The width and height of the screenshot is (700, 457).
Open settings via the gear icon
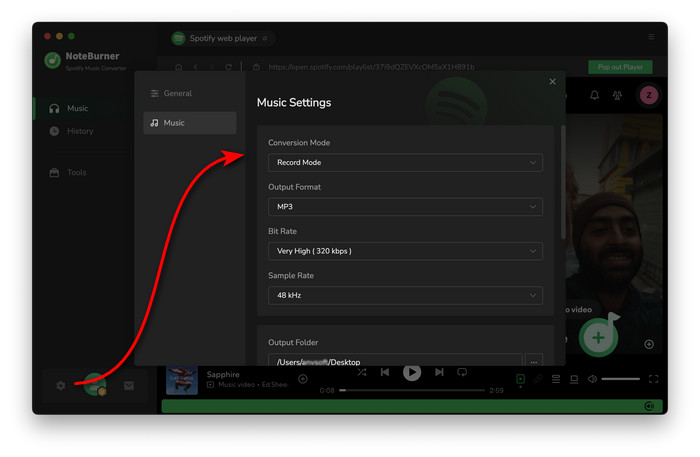coord(61,385)
